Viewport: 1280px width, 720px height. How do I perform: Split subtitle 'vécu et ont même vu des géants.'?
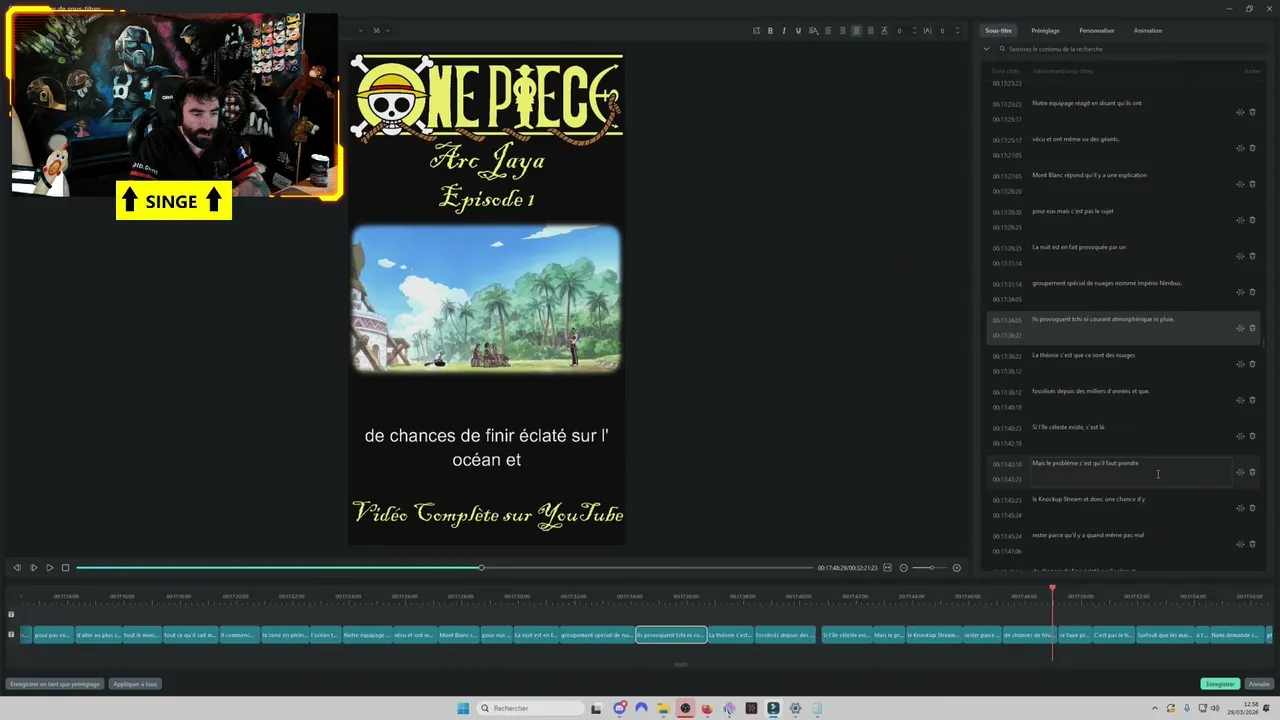tap(1240, 148)
